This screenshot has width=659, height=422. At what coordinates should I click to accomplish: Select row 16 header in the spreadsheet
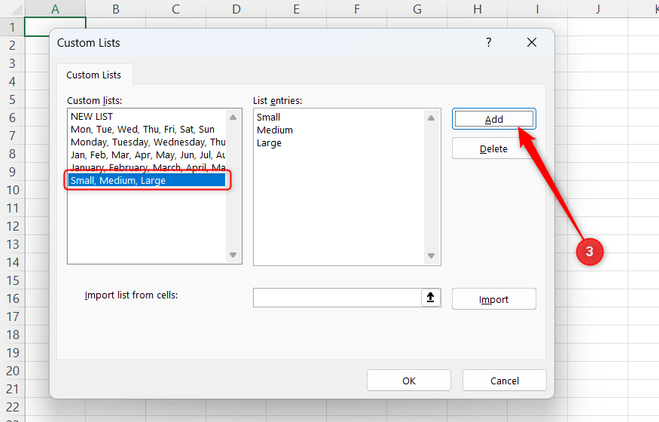(x=12, y=298)
